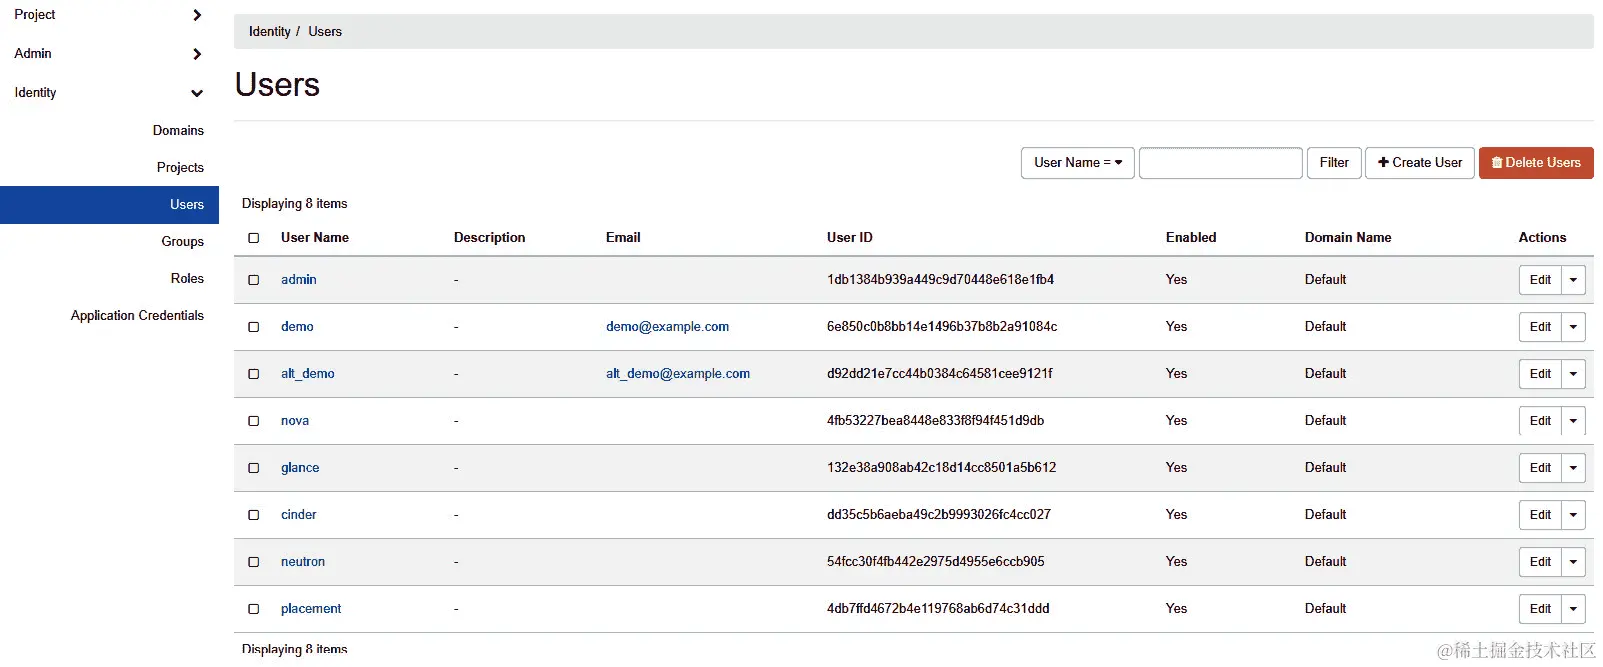Screen dimensions: 1603x667
Task: Expand the Admin sidebar section chevron
Action: pos(197,54)
